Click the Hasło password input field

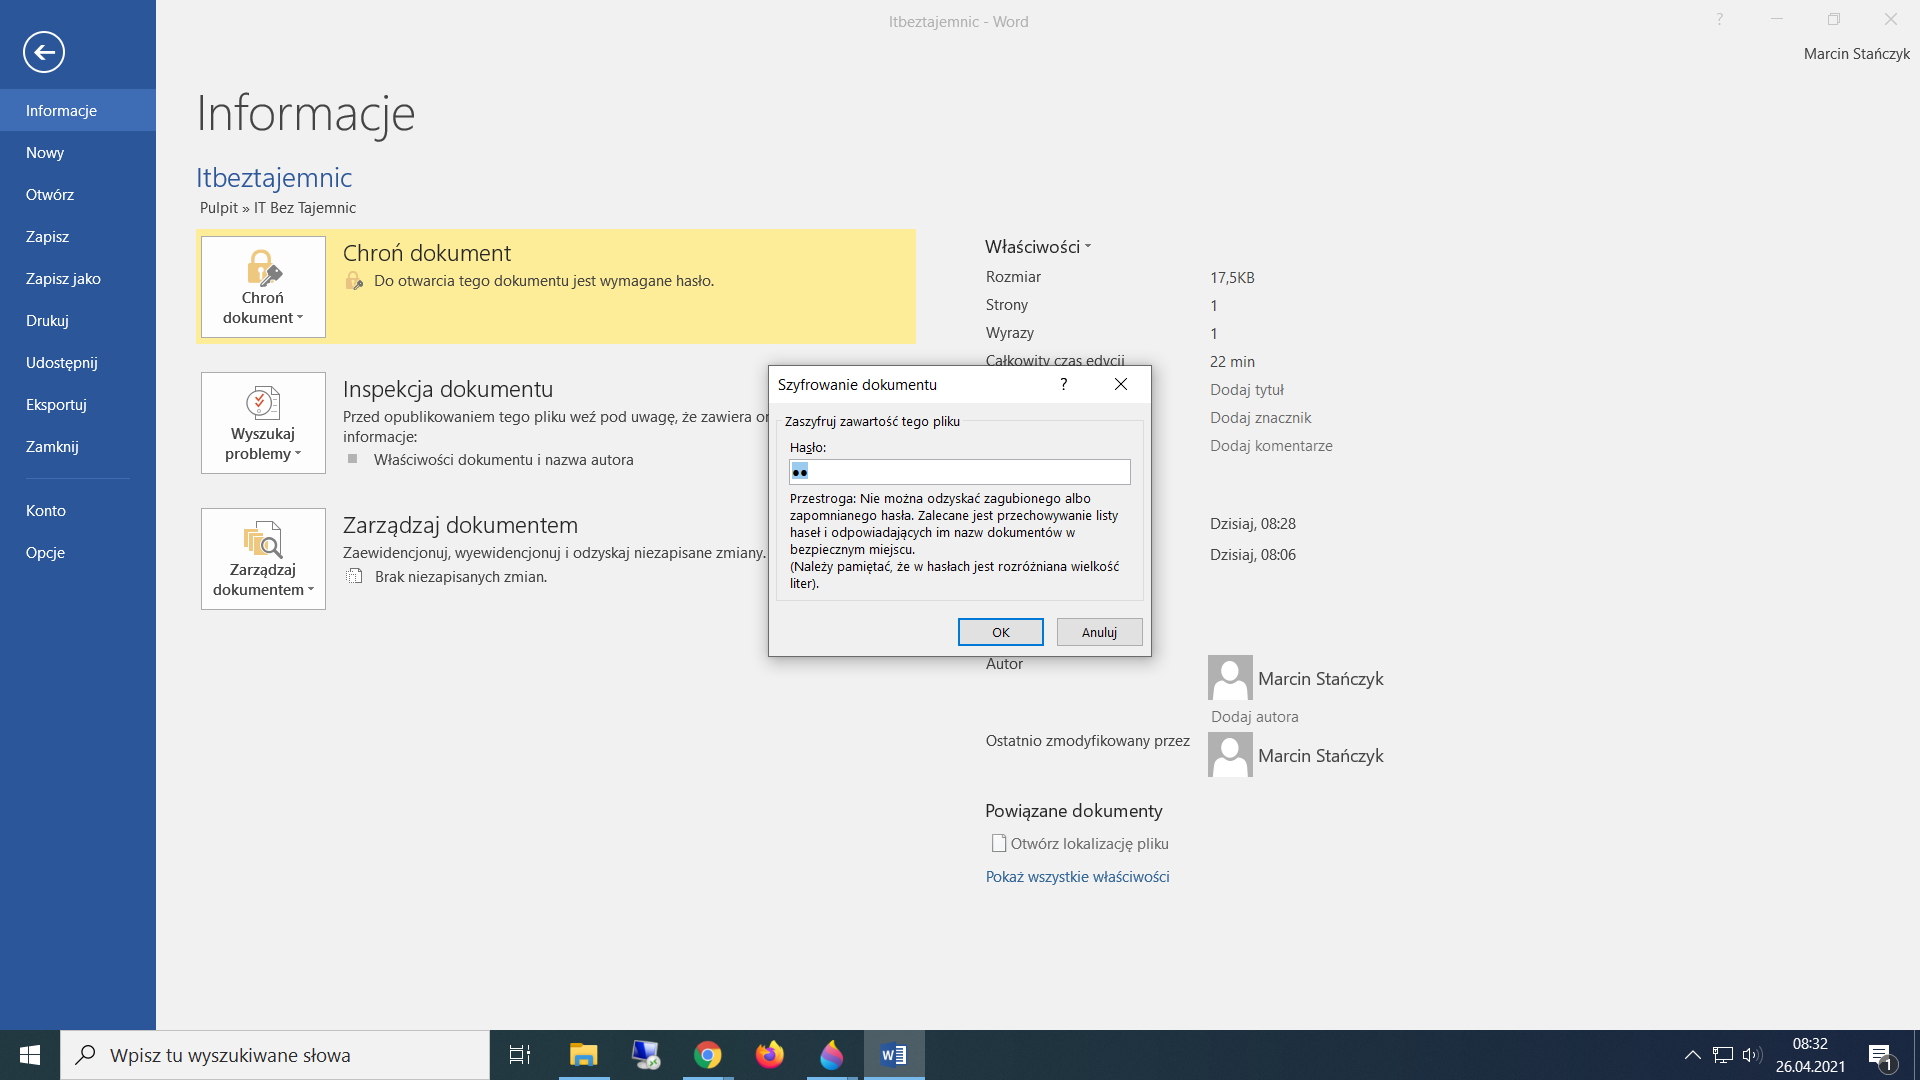tap(960, 472)
